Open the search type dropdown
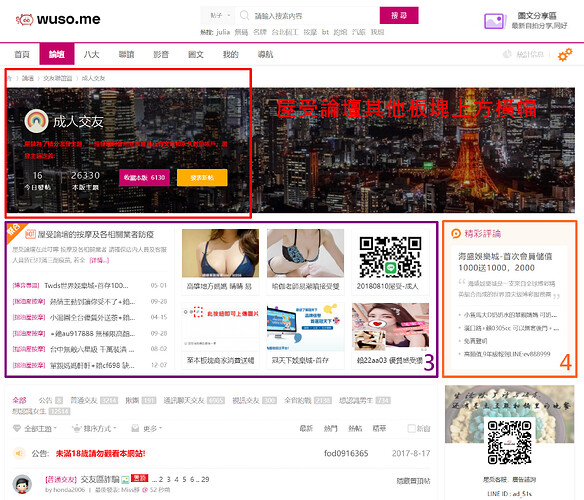The width and height of the screenshot is (584, 500). tap(220, 16)
